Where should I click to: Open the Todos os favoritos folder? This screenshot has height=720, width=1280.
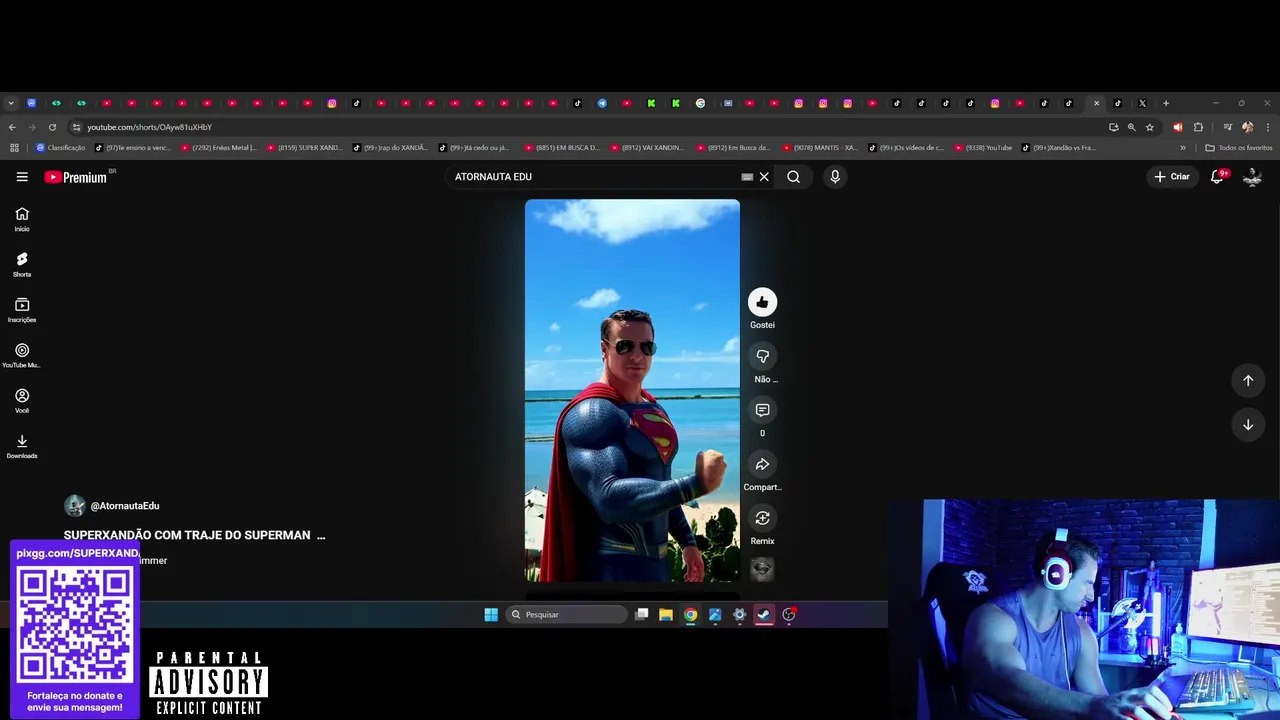pyautogui.click(x=1239, y=148)
